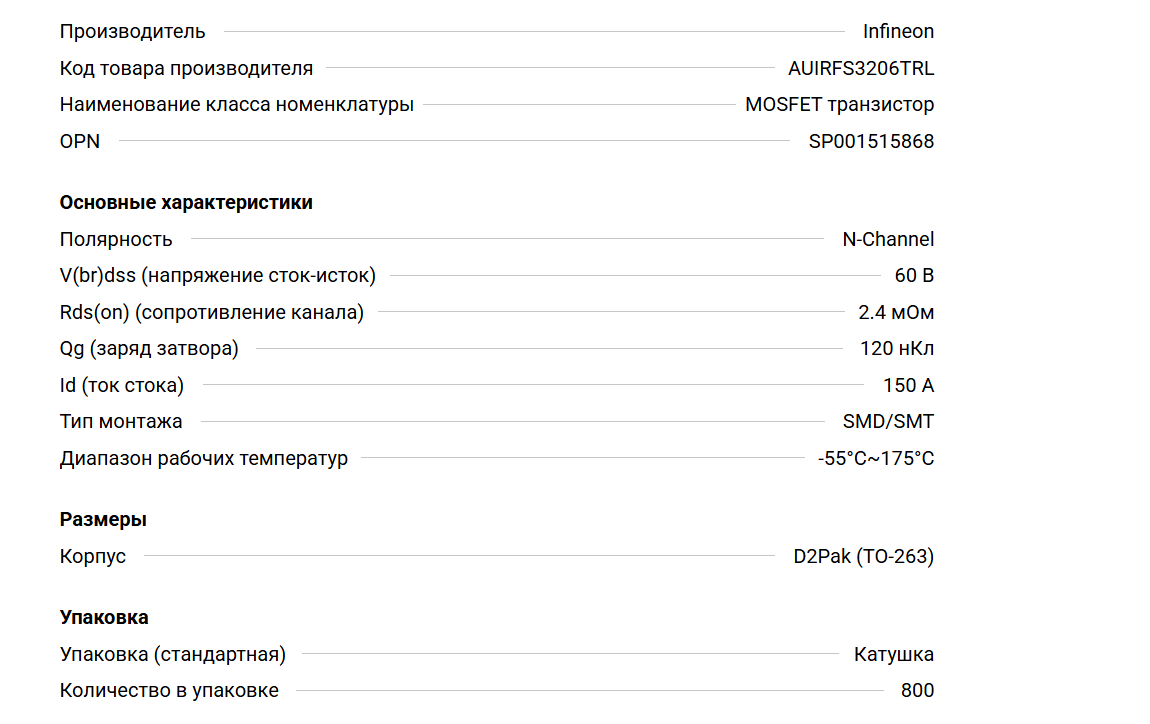
Task: Select the -55°C~175°C temperature range value
Action: coord(876,458)
